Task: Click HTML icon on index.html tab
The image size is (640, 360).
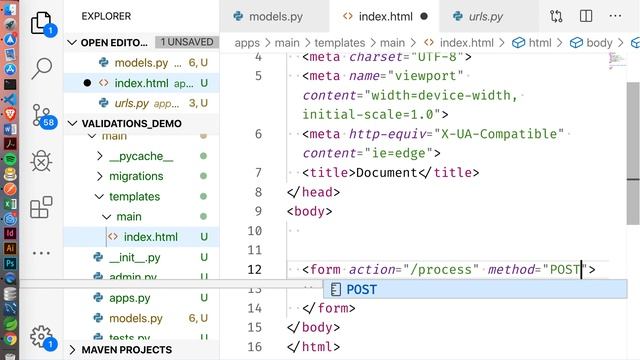Action: pos(347,16)
